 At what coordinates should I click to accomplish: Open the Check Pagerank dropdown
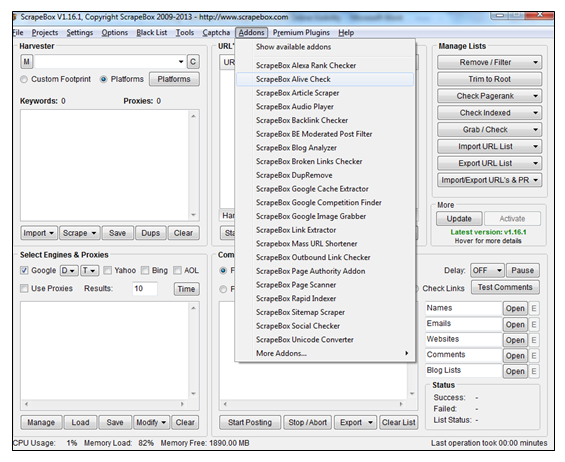(x=489, y=96)
